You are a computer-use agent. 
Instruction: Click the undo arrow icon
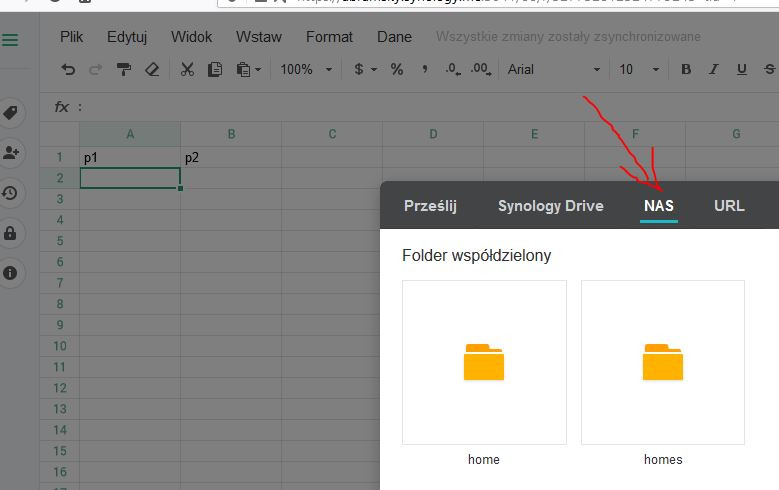coord(68,70)
